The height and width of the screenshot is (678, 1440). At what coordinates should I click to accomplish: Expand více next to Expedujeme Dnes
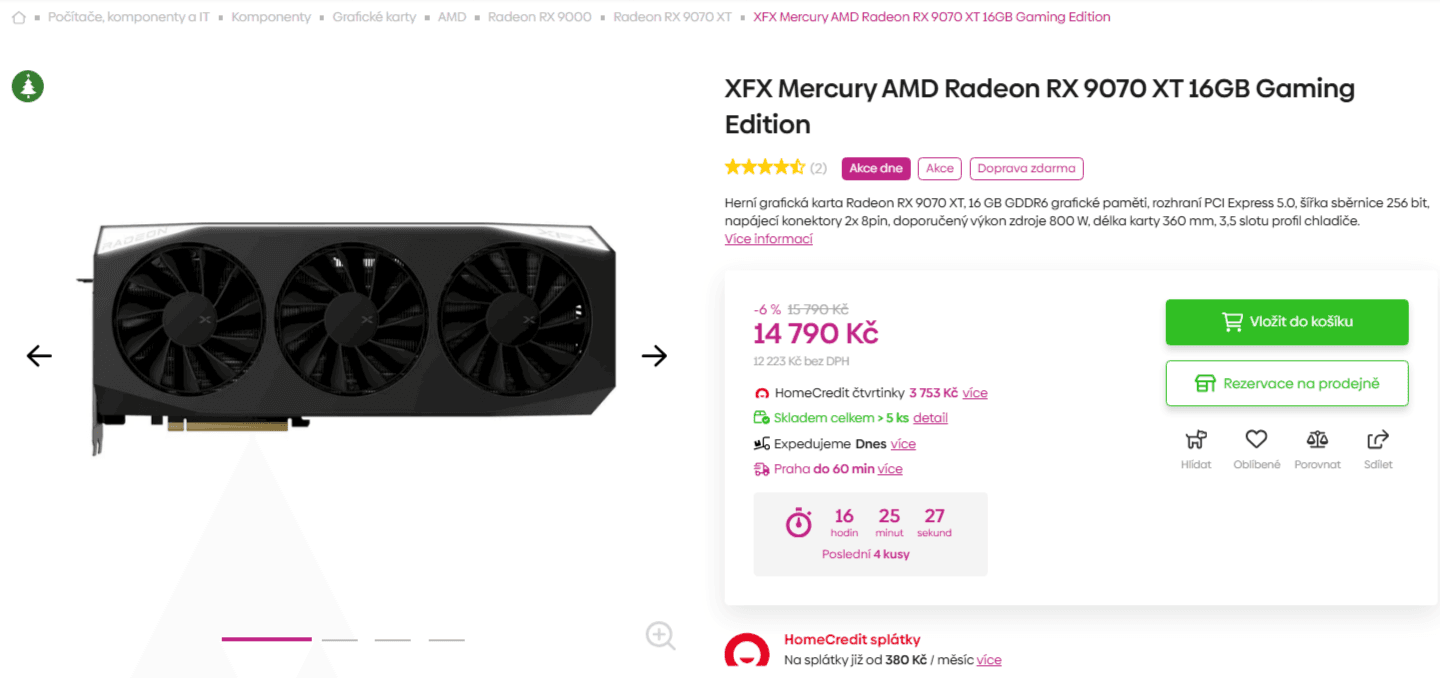click(x=903, y=443)
